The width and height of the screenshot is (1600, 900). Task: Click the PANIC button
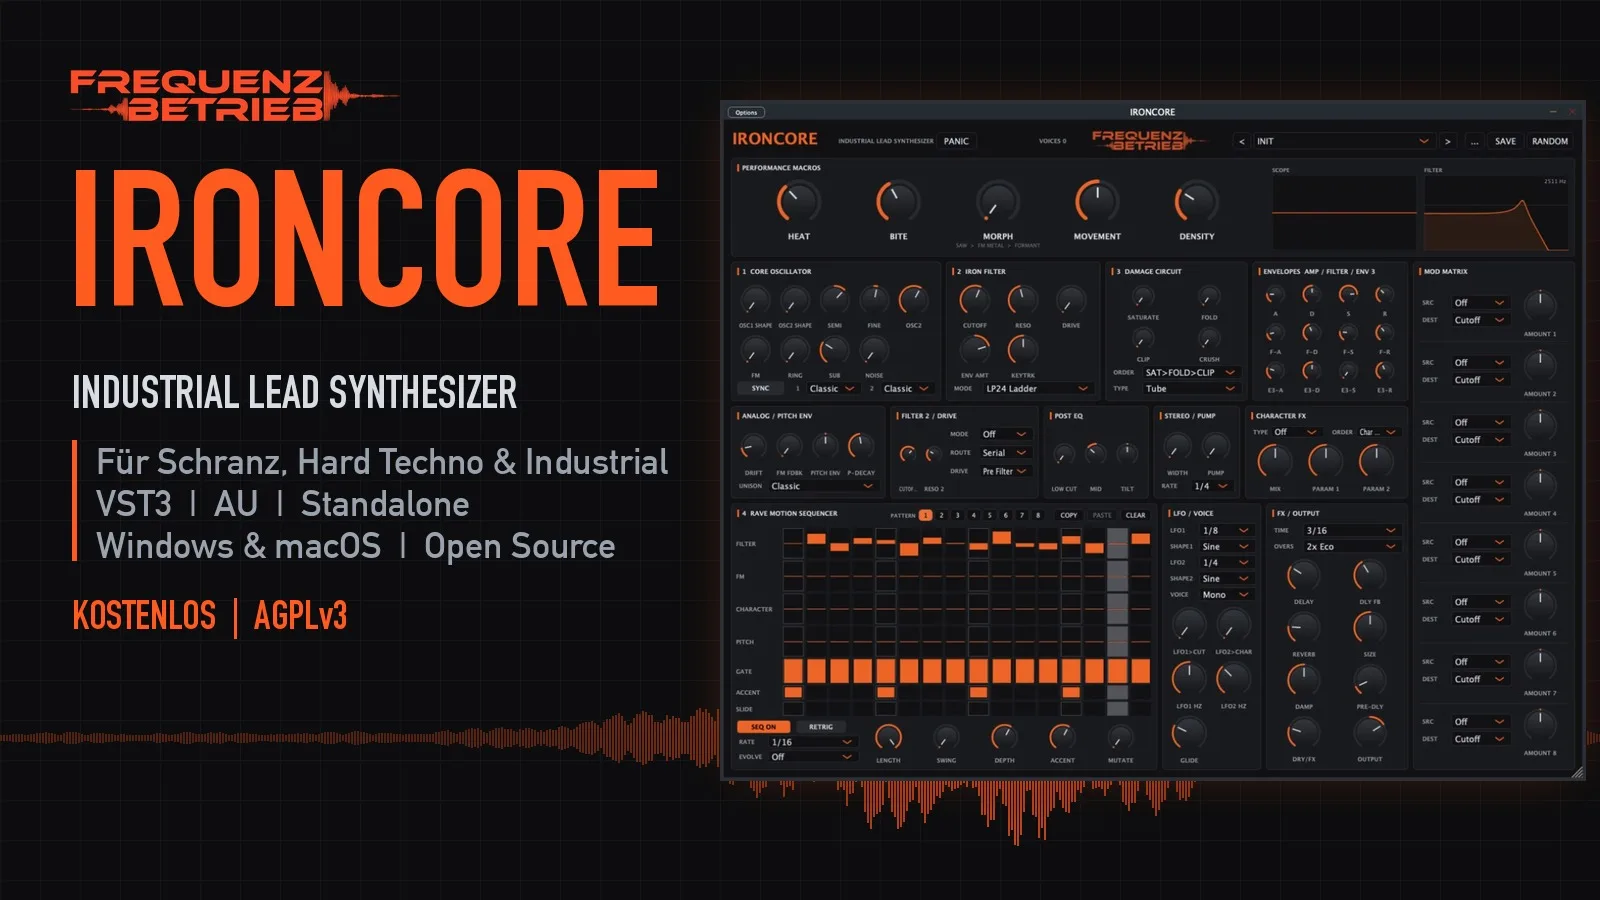point(956,141)
